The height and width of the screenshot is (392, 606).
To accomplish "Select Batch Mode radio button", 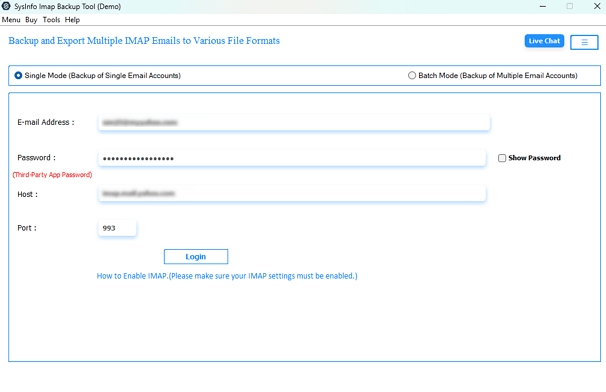I will click(x=412, y=75).
